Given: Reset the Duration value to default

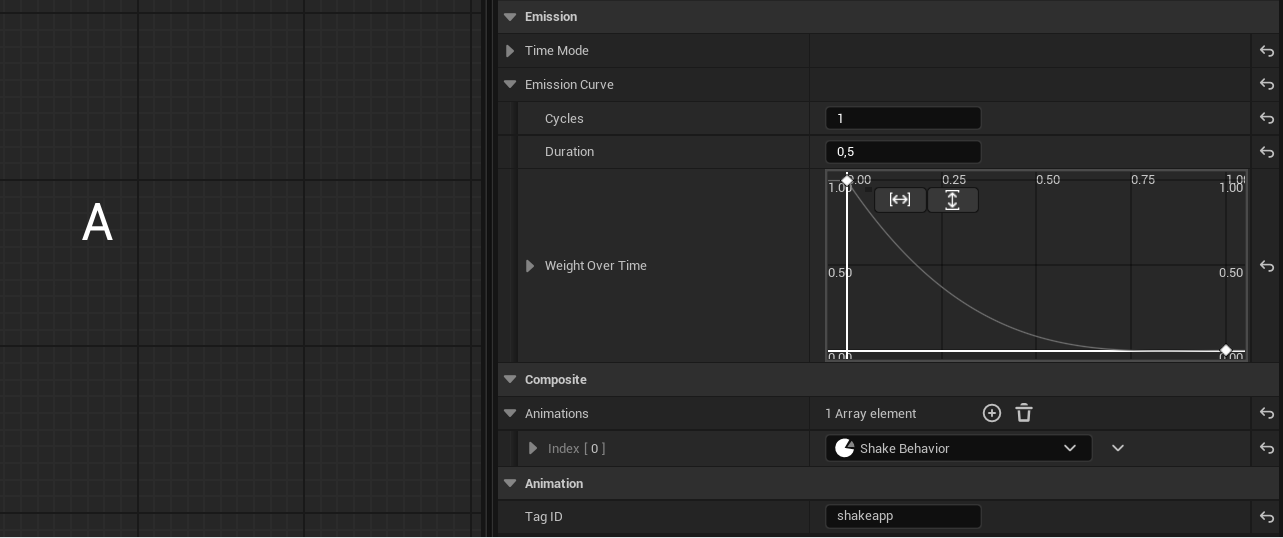Looking at the screenshot, I should pyautogui.click(x=1267, y=152).
